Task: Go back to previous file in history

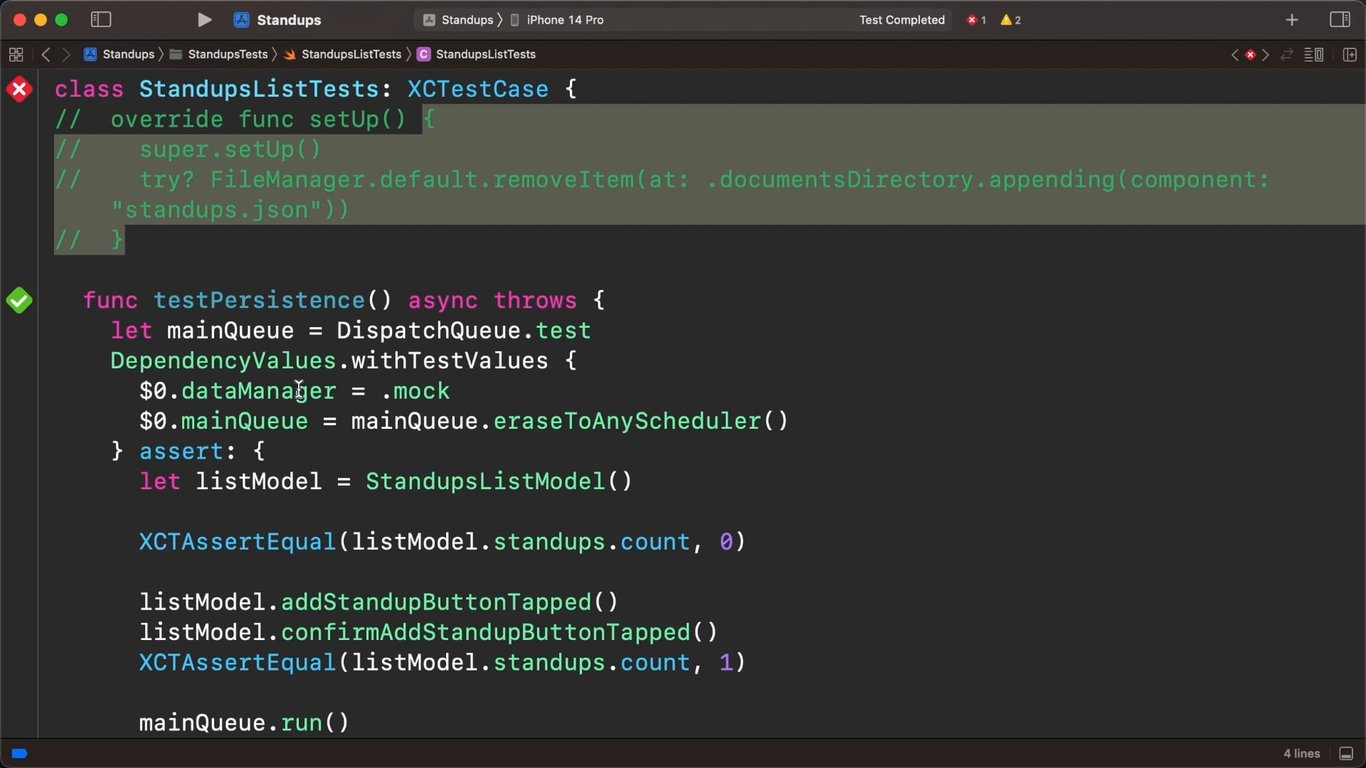Action: (46, 54)
